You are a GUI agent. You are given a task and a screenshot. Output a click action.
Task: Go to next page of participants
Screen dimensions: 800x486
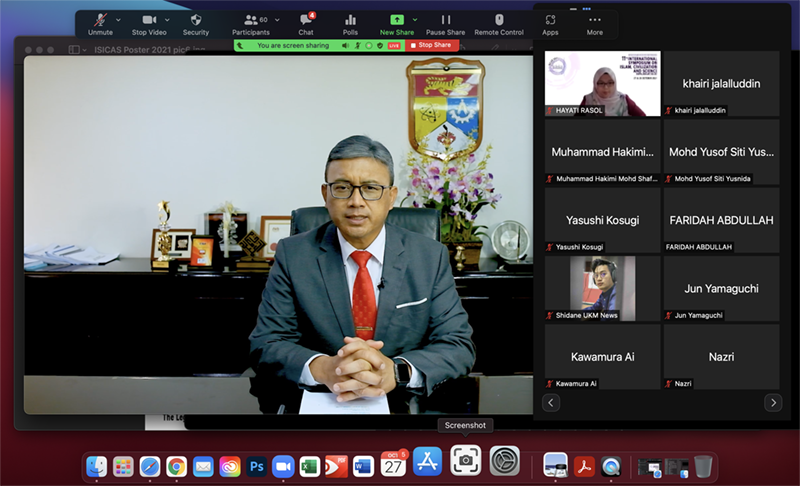point(772,402)
